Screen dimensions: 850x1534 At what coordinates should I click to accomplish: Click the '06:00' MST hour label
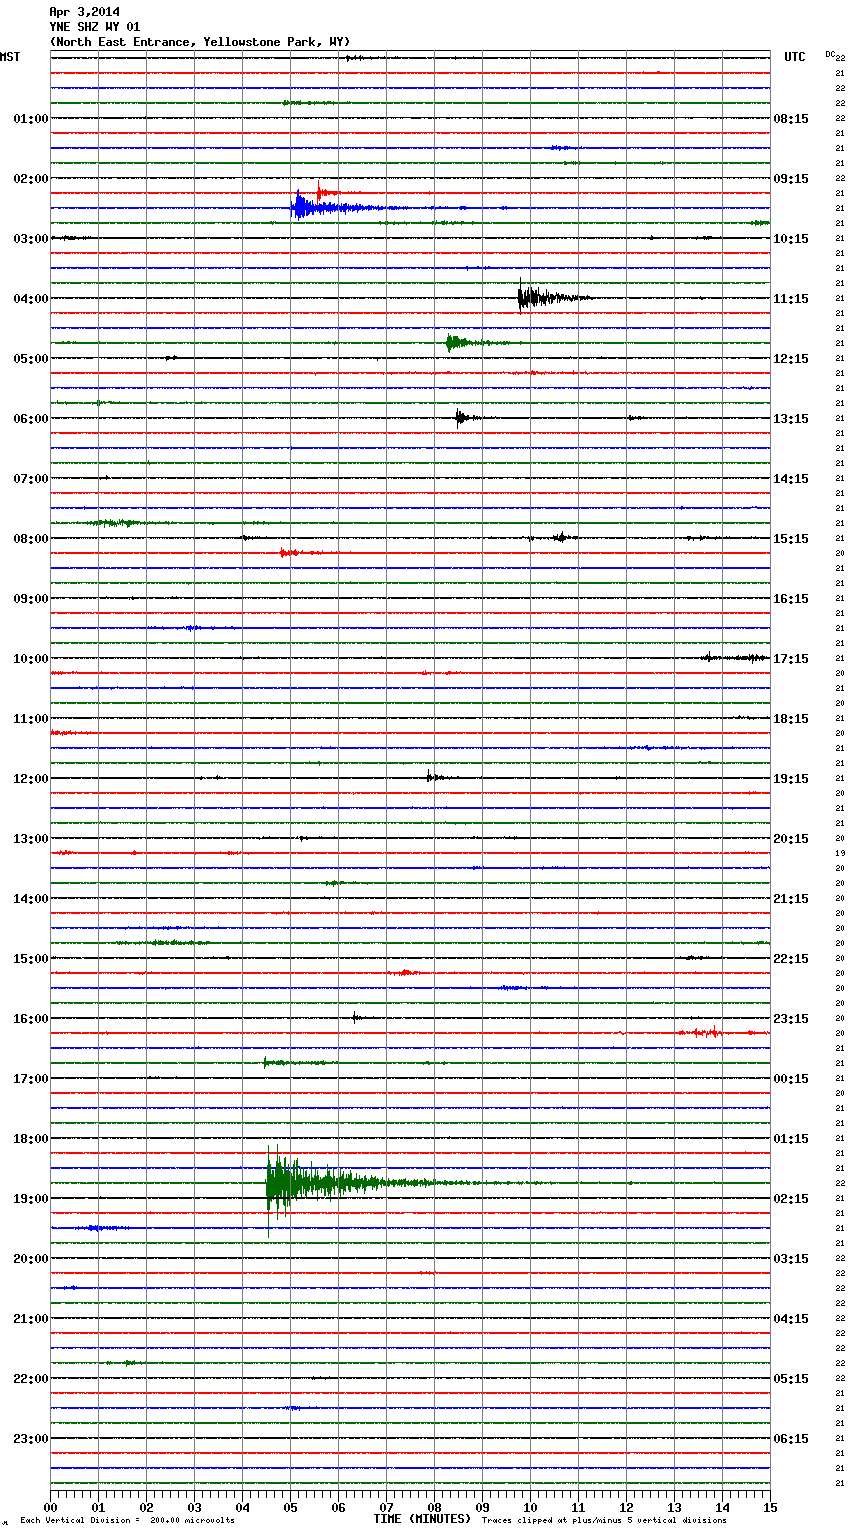31,419
